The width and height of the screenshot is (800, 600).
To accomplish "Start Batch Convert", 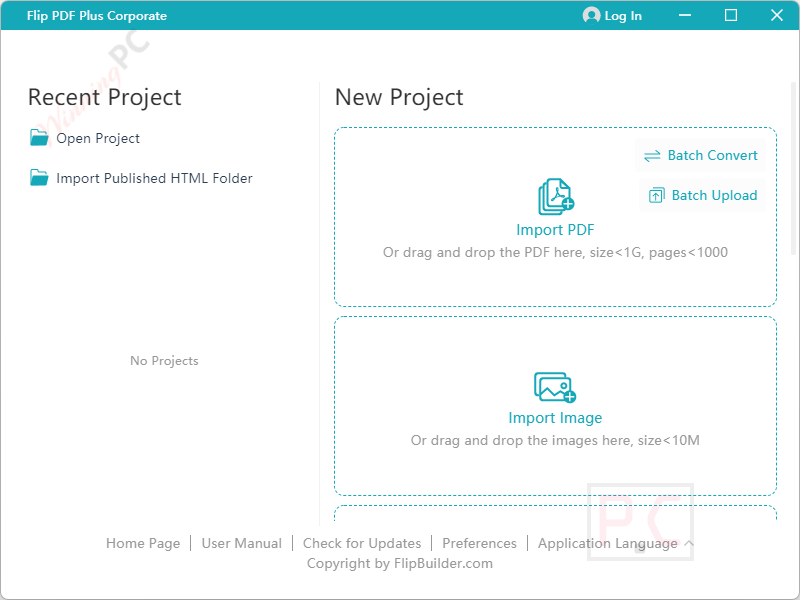I will point(701,155).
